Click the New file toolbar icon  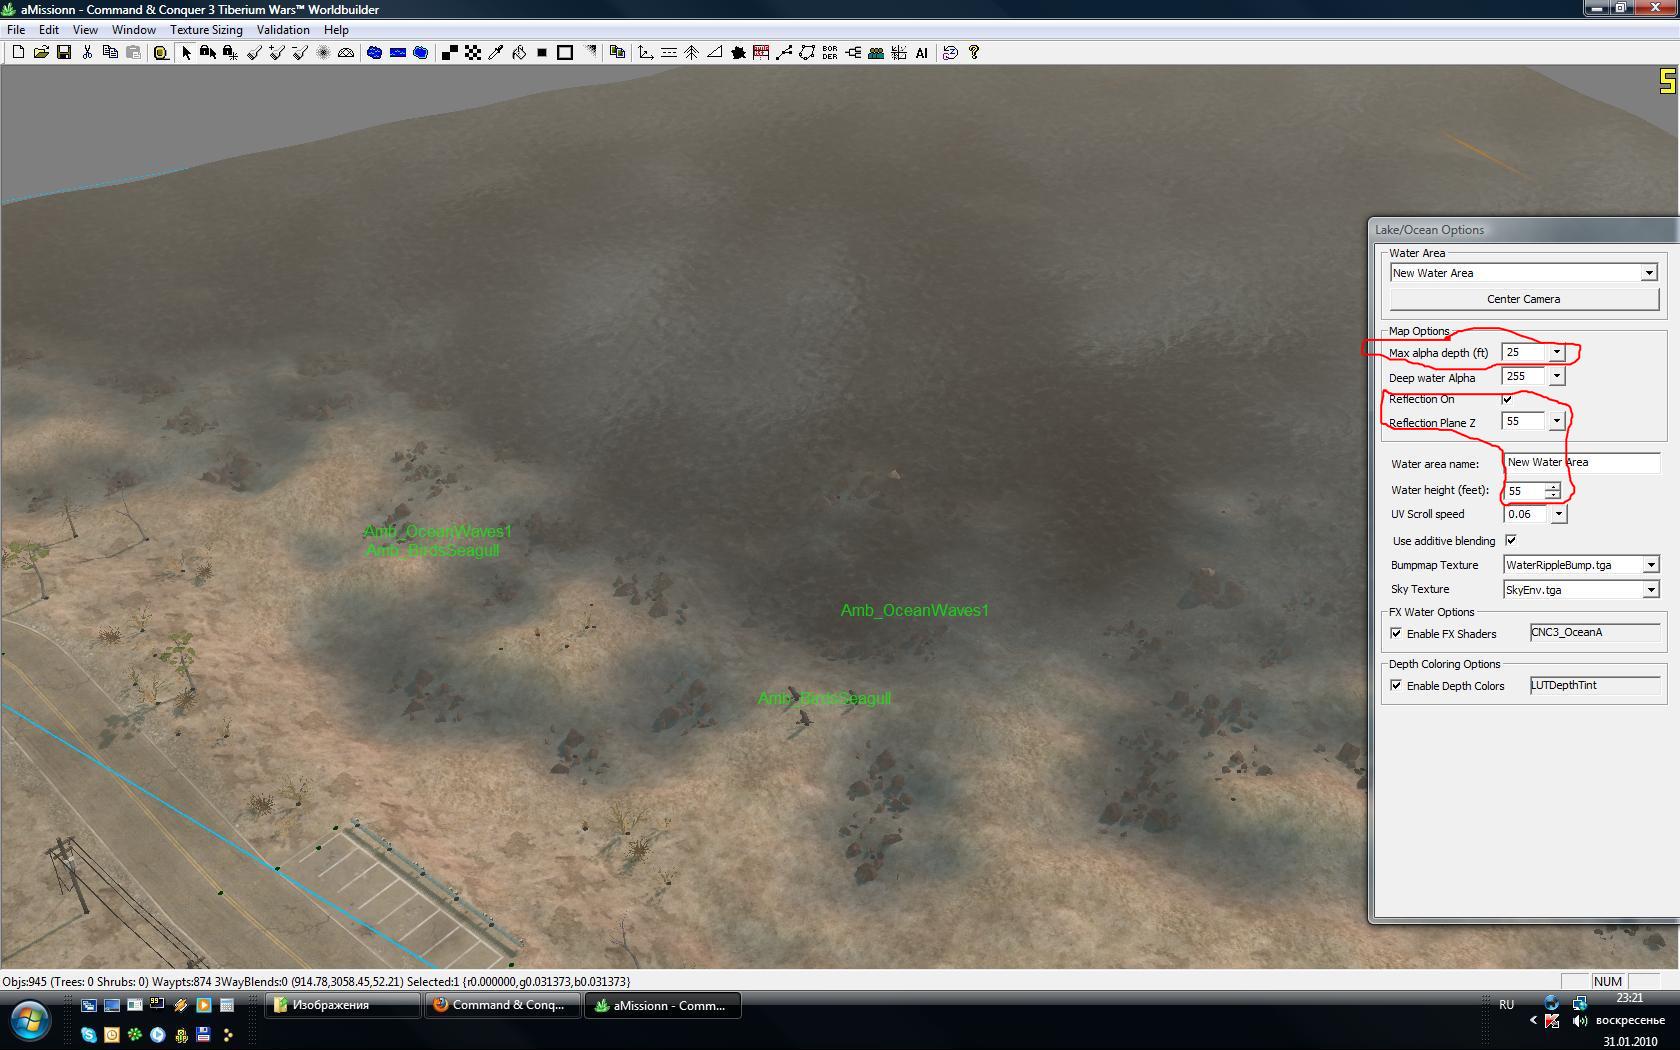pos(18,53)
